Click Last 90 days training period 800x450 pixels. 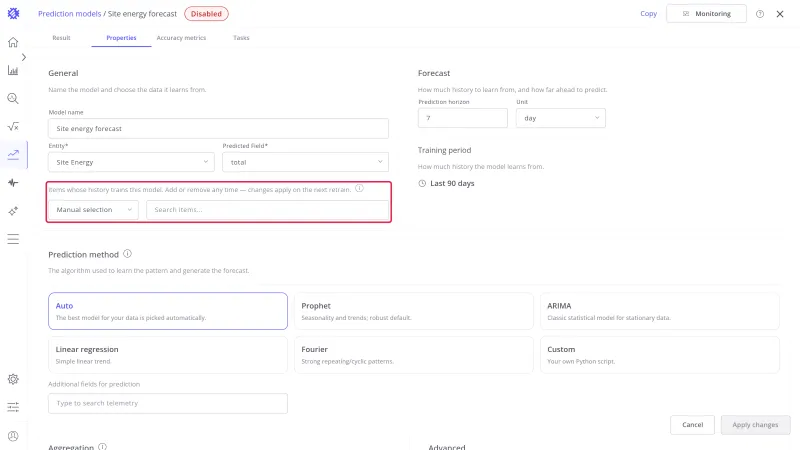(x=452, y=183)
